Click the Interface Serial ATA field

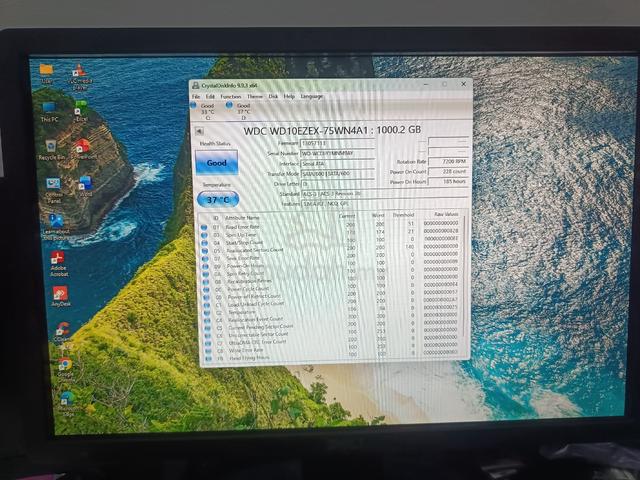tap(337, 163)
